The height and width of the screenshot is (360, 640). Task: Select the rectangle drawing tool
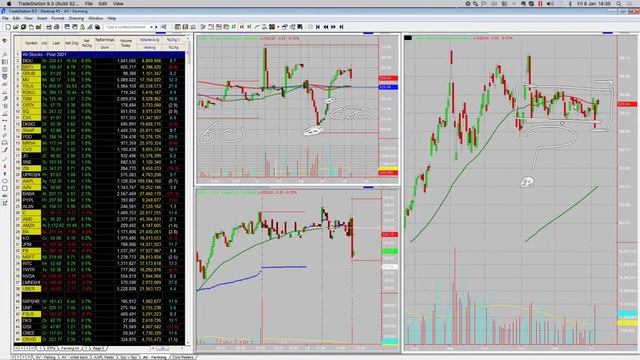(5, 188)
